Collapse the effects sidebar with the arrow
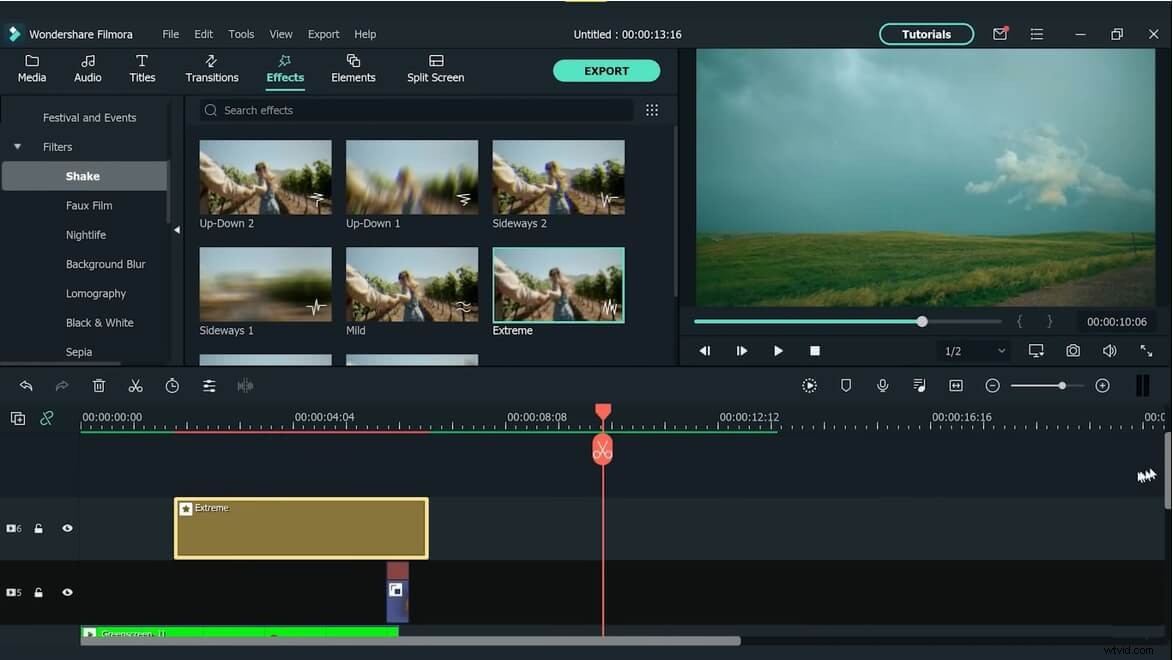The image size is (1173, 660). [177, 230]
